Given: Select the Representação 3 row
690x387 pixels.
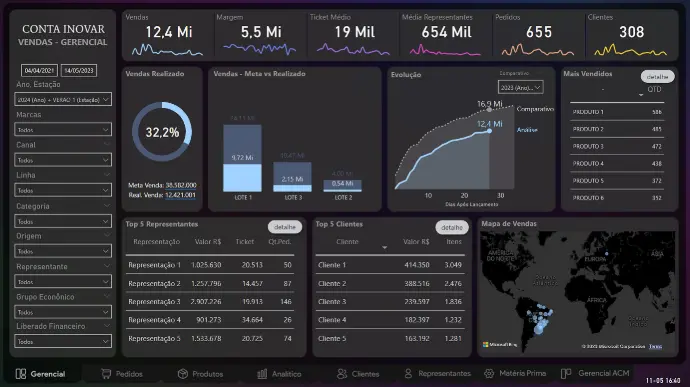Looking at the screenshot, I should (210, 302).
